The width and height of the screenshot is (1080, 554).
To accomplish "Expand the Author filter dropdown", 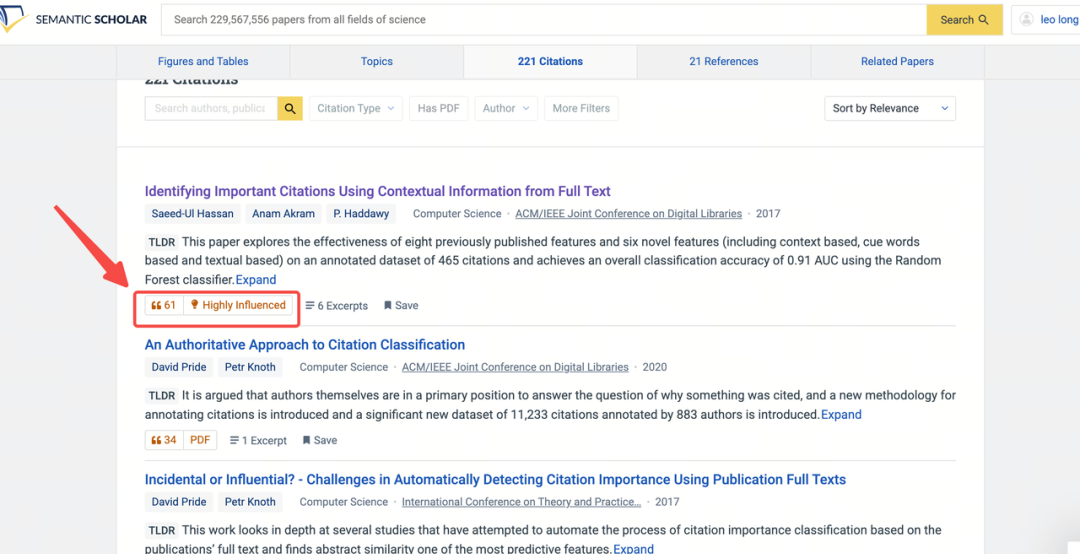I will pyautogui.click(x=506, y=108).
